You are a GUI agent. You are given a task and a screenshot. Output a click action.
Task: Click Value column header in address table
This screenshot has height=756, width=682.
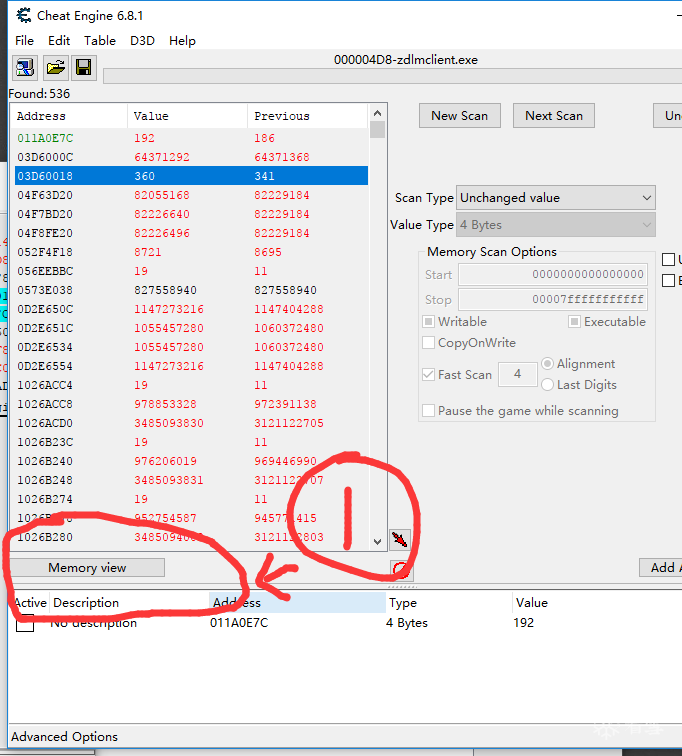pyautogui.click(x=597, y=603)
